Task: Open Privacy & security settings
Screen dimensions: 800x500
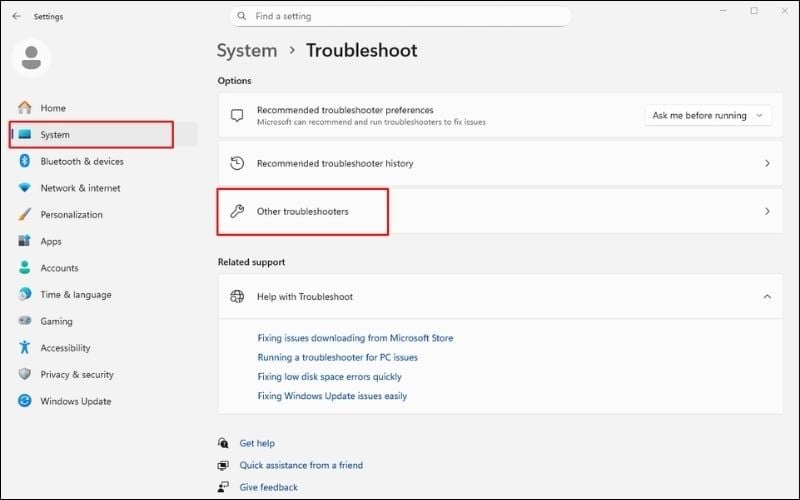Action: 77,374
